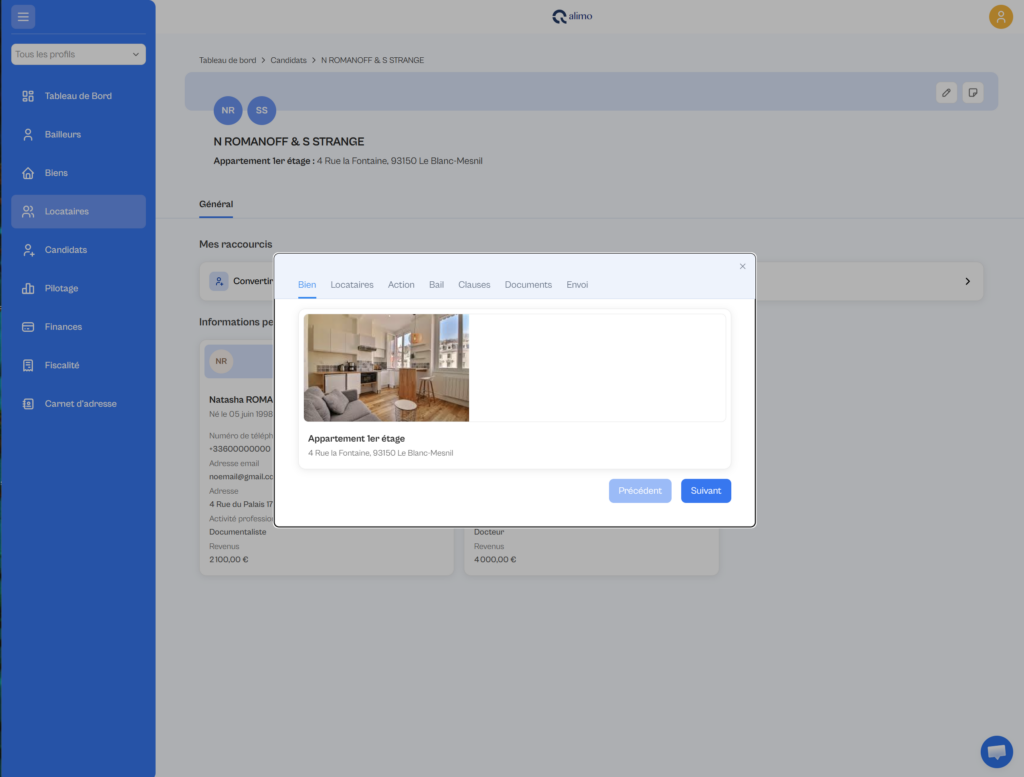The height and width of the screenshot is (777, 1024).
Task: Click the Suivant button
Action: click(706, 491)
